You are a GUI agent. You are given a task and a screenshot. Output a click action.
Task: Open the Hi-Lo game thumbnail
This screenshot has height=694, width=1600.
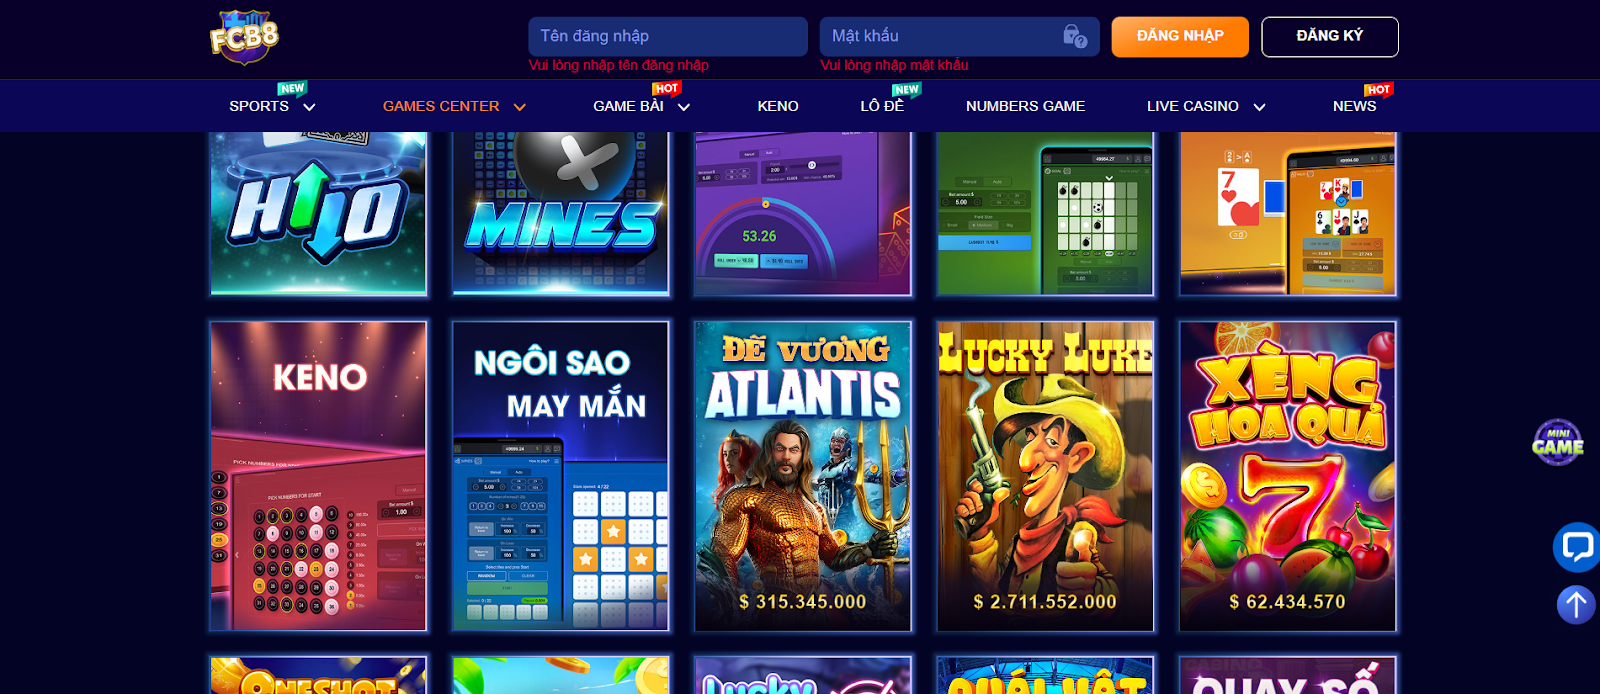click(x=319, y=213)
